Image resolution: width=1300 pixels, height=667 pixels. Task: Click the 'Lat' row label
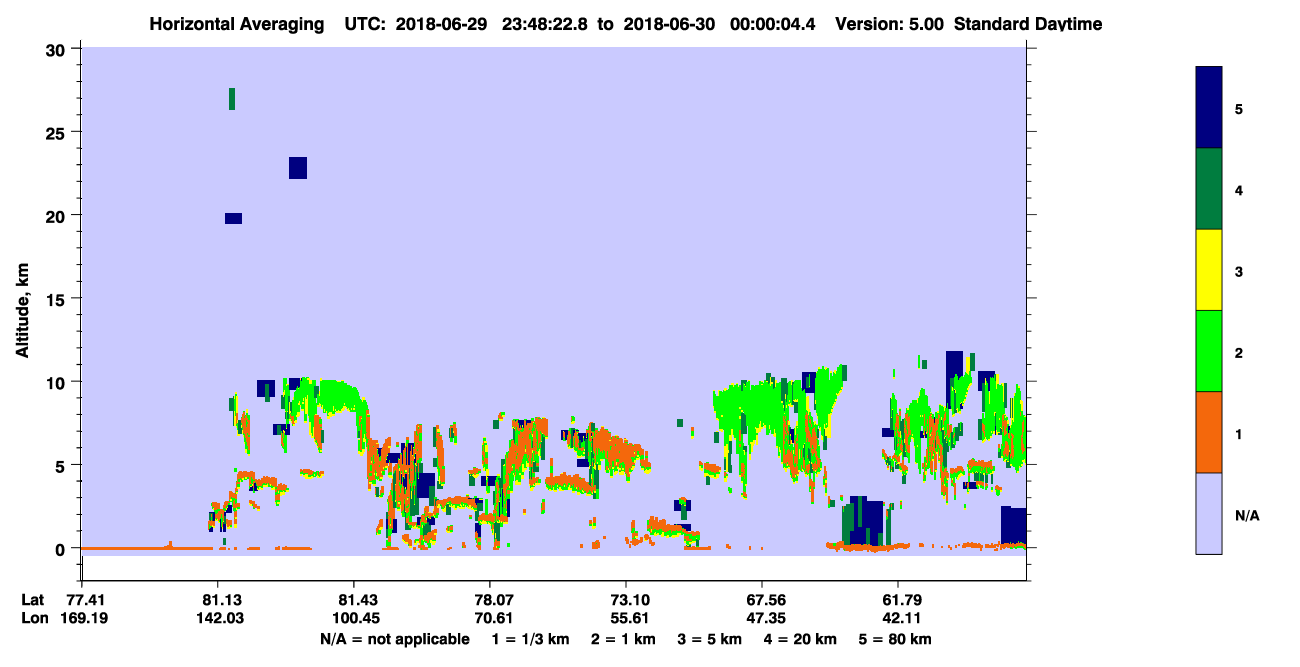point(33,600)
